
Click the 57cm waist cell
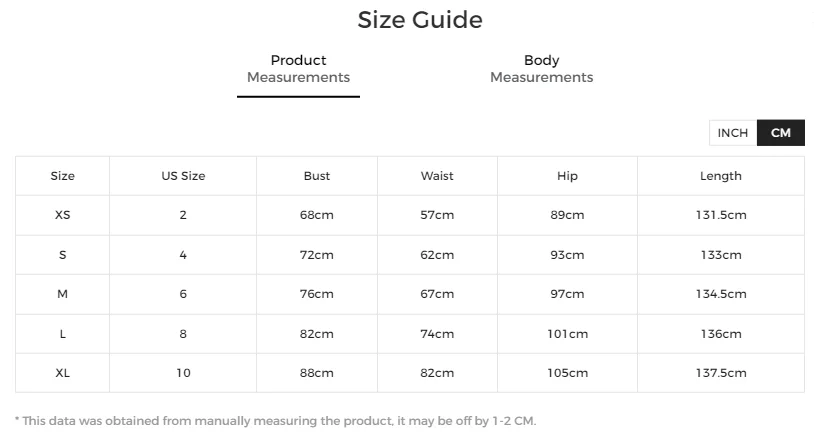pyautogui.click(x=437, y=215)
